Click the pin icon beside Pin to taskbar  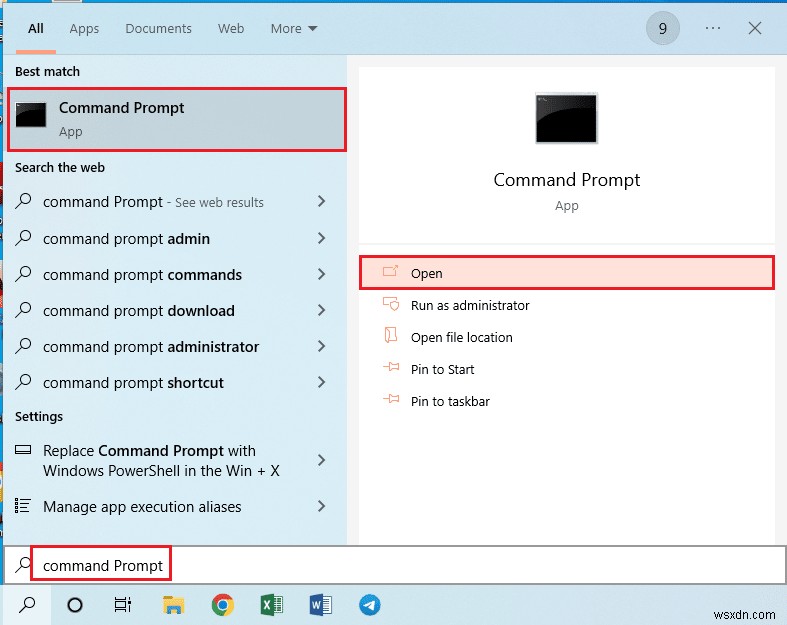[391, 400]
